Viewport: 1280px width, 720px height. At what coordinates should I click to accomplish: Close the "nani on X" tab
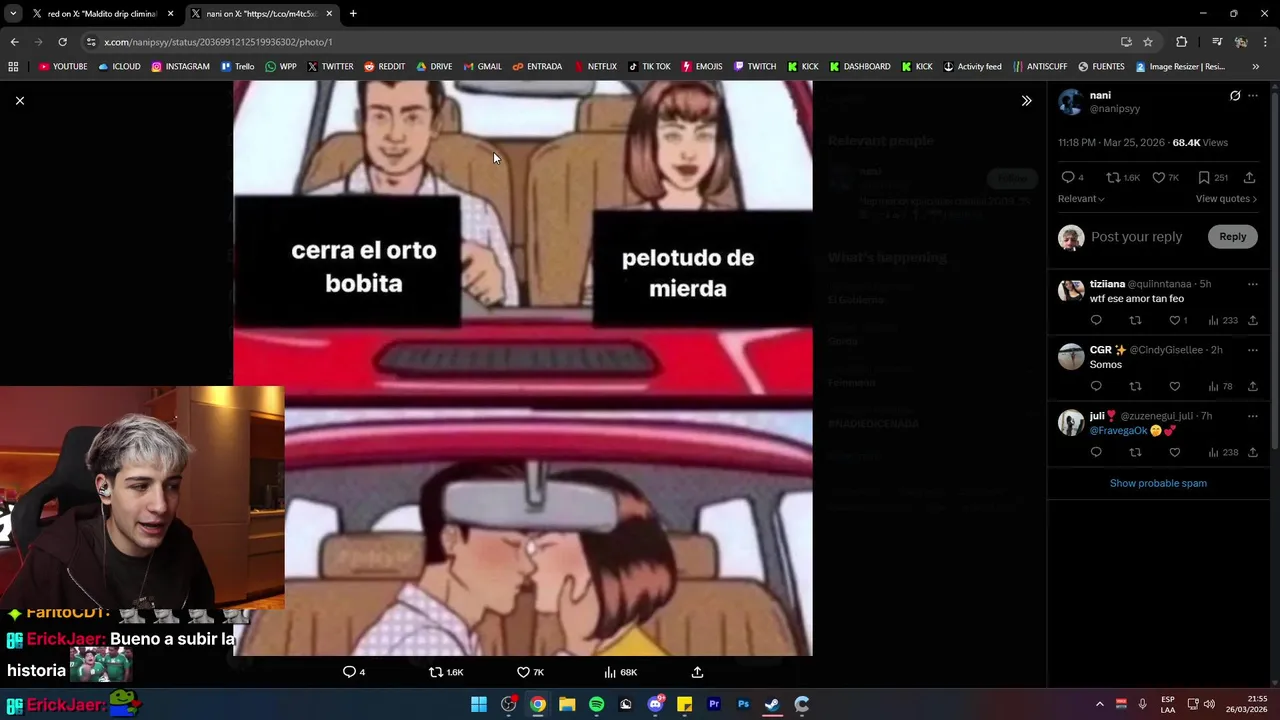coord(329,14)
